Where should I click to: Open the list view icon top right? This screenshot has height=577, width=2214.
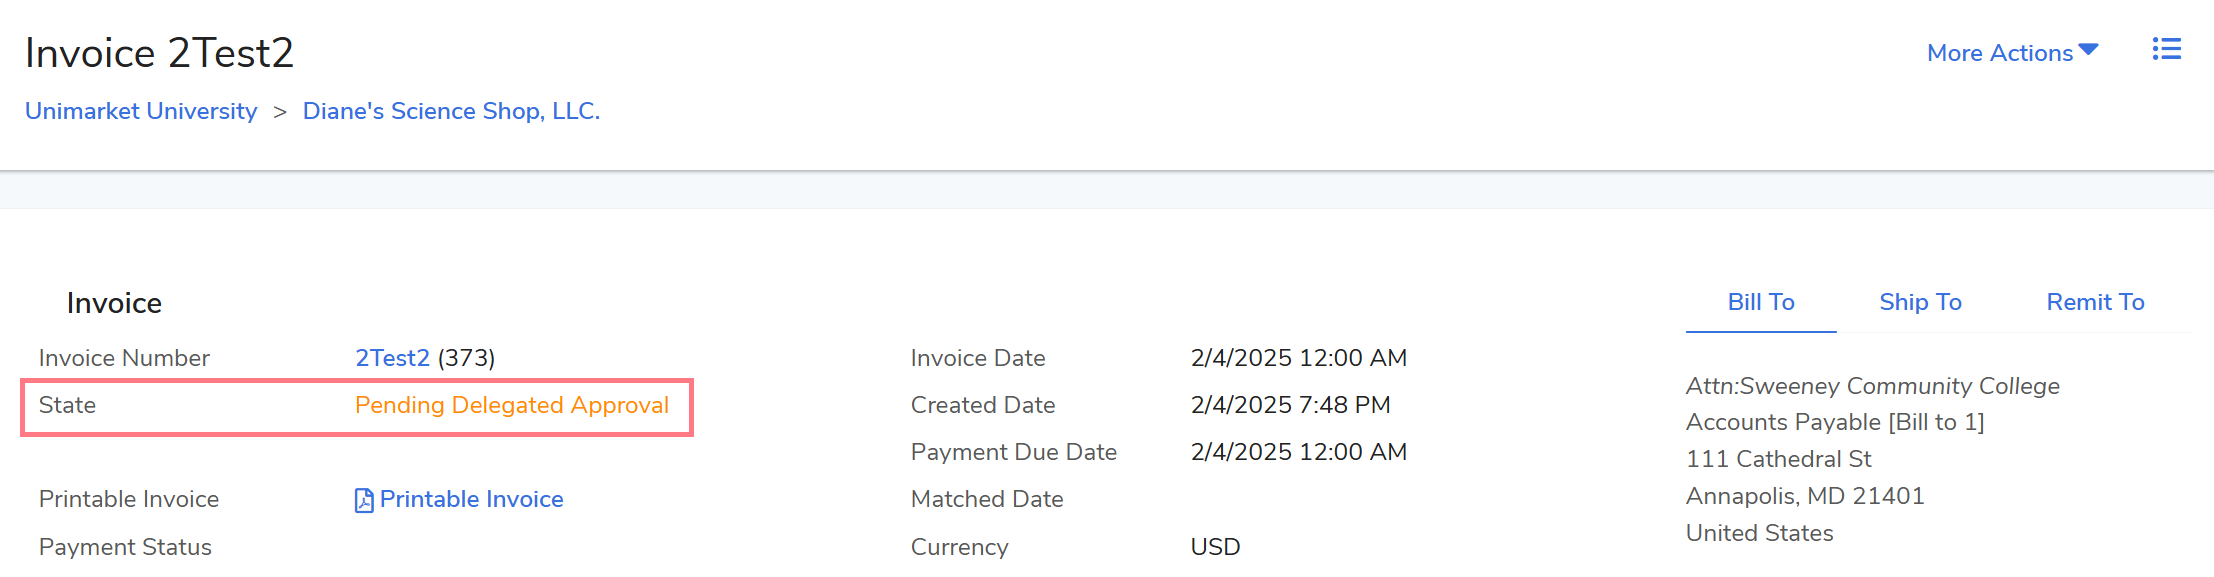[x=2166, y=50]
